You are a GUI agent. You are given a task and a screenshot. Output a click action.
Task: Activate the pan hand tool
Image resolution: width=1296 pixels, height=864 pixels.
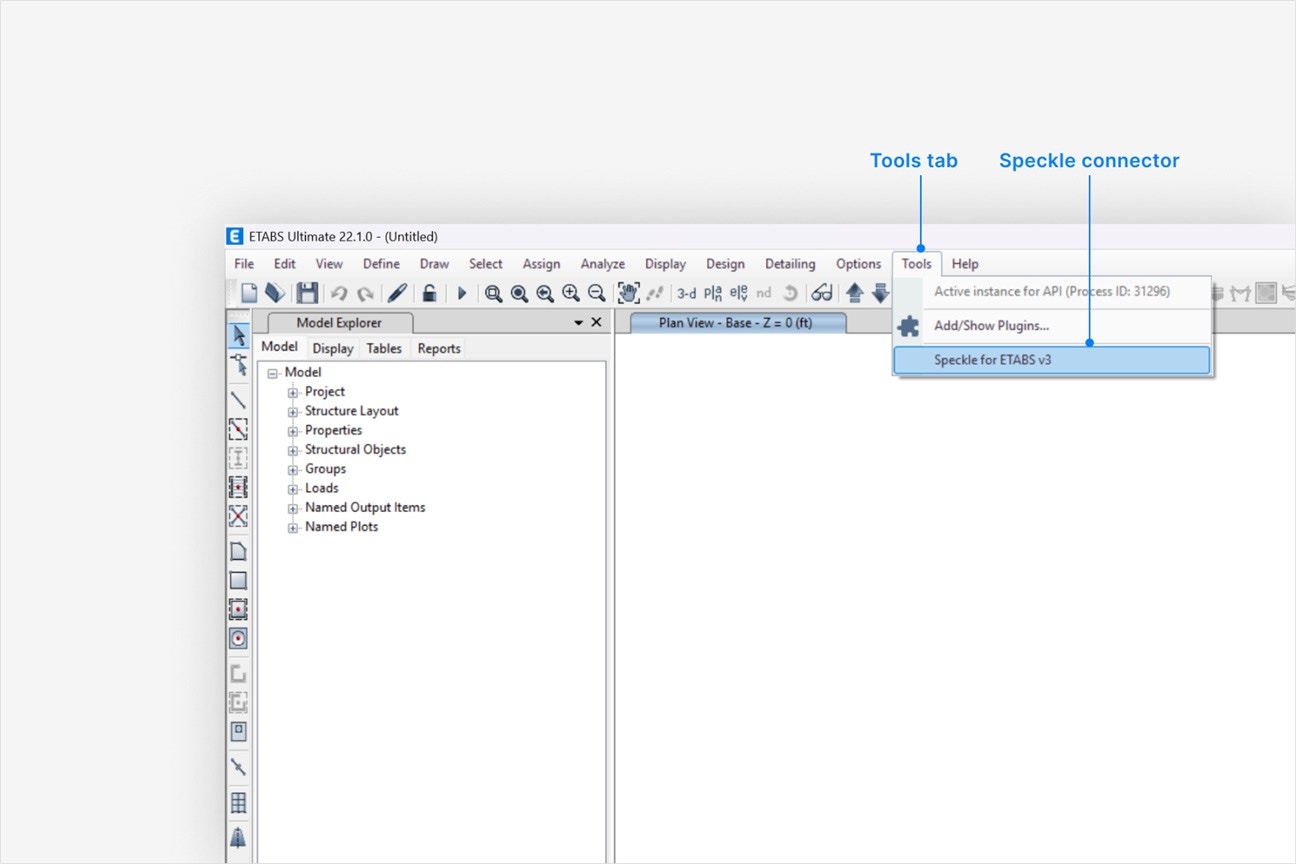628,293
